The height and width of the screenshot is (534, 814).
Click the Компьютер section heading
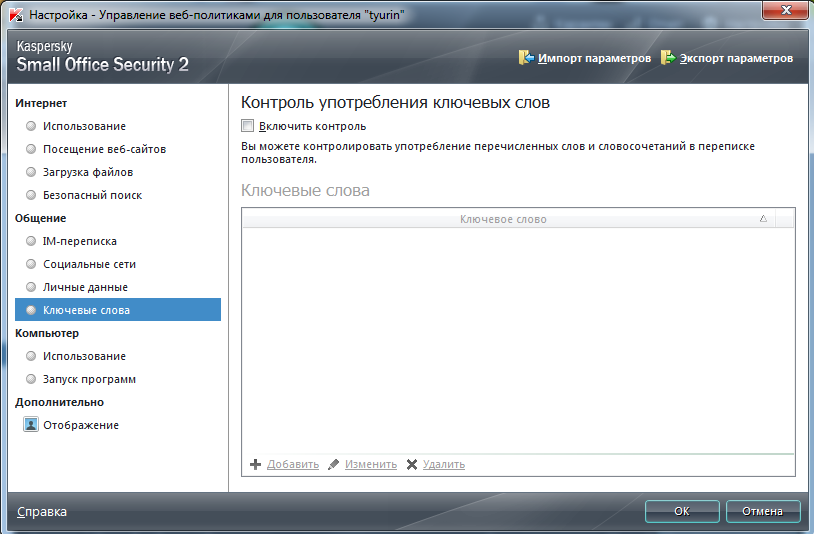click(x=47, y=333)
